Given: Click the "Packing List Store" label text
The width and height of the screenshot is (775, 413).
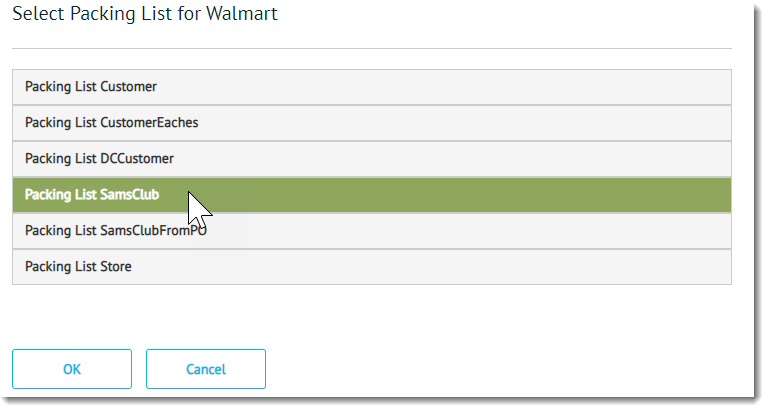Looking at the screenshot, I should 78,267.
